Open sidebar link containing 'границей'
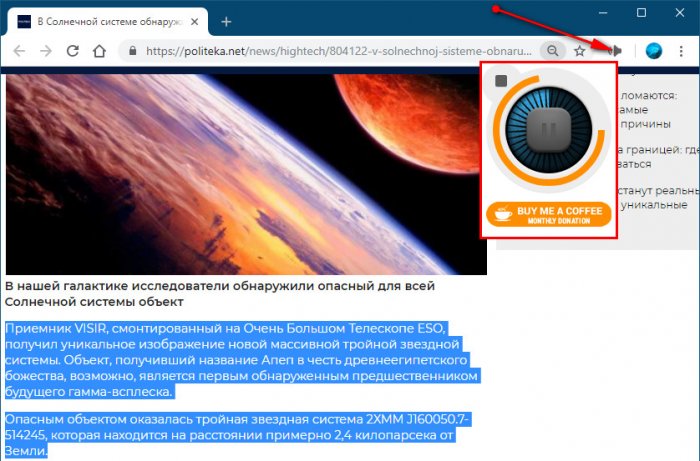This screenshot has width=700, height=461. (x=659, y=157)
